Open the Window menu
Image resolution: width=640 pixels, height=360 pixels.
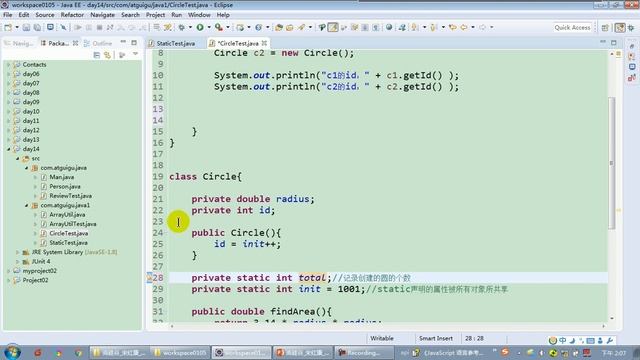click(199, 15)
